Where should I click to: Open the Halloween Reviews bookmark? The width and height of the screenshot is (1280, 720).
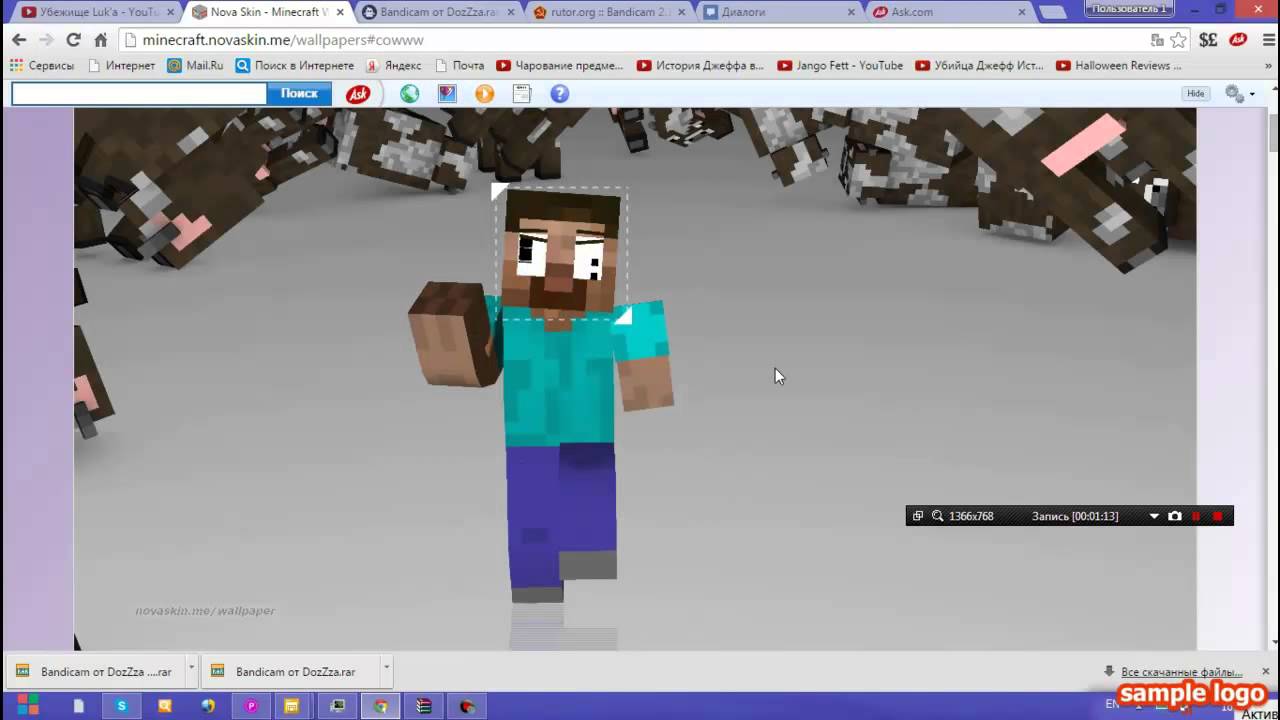click(x=1118, y=65)
